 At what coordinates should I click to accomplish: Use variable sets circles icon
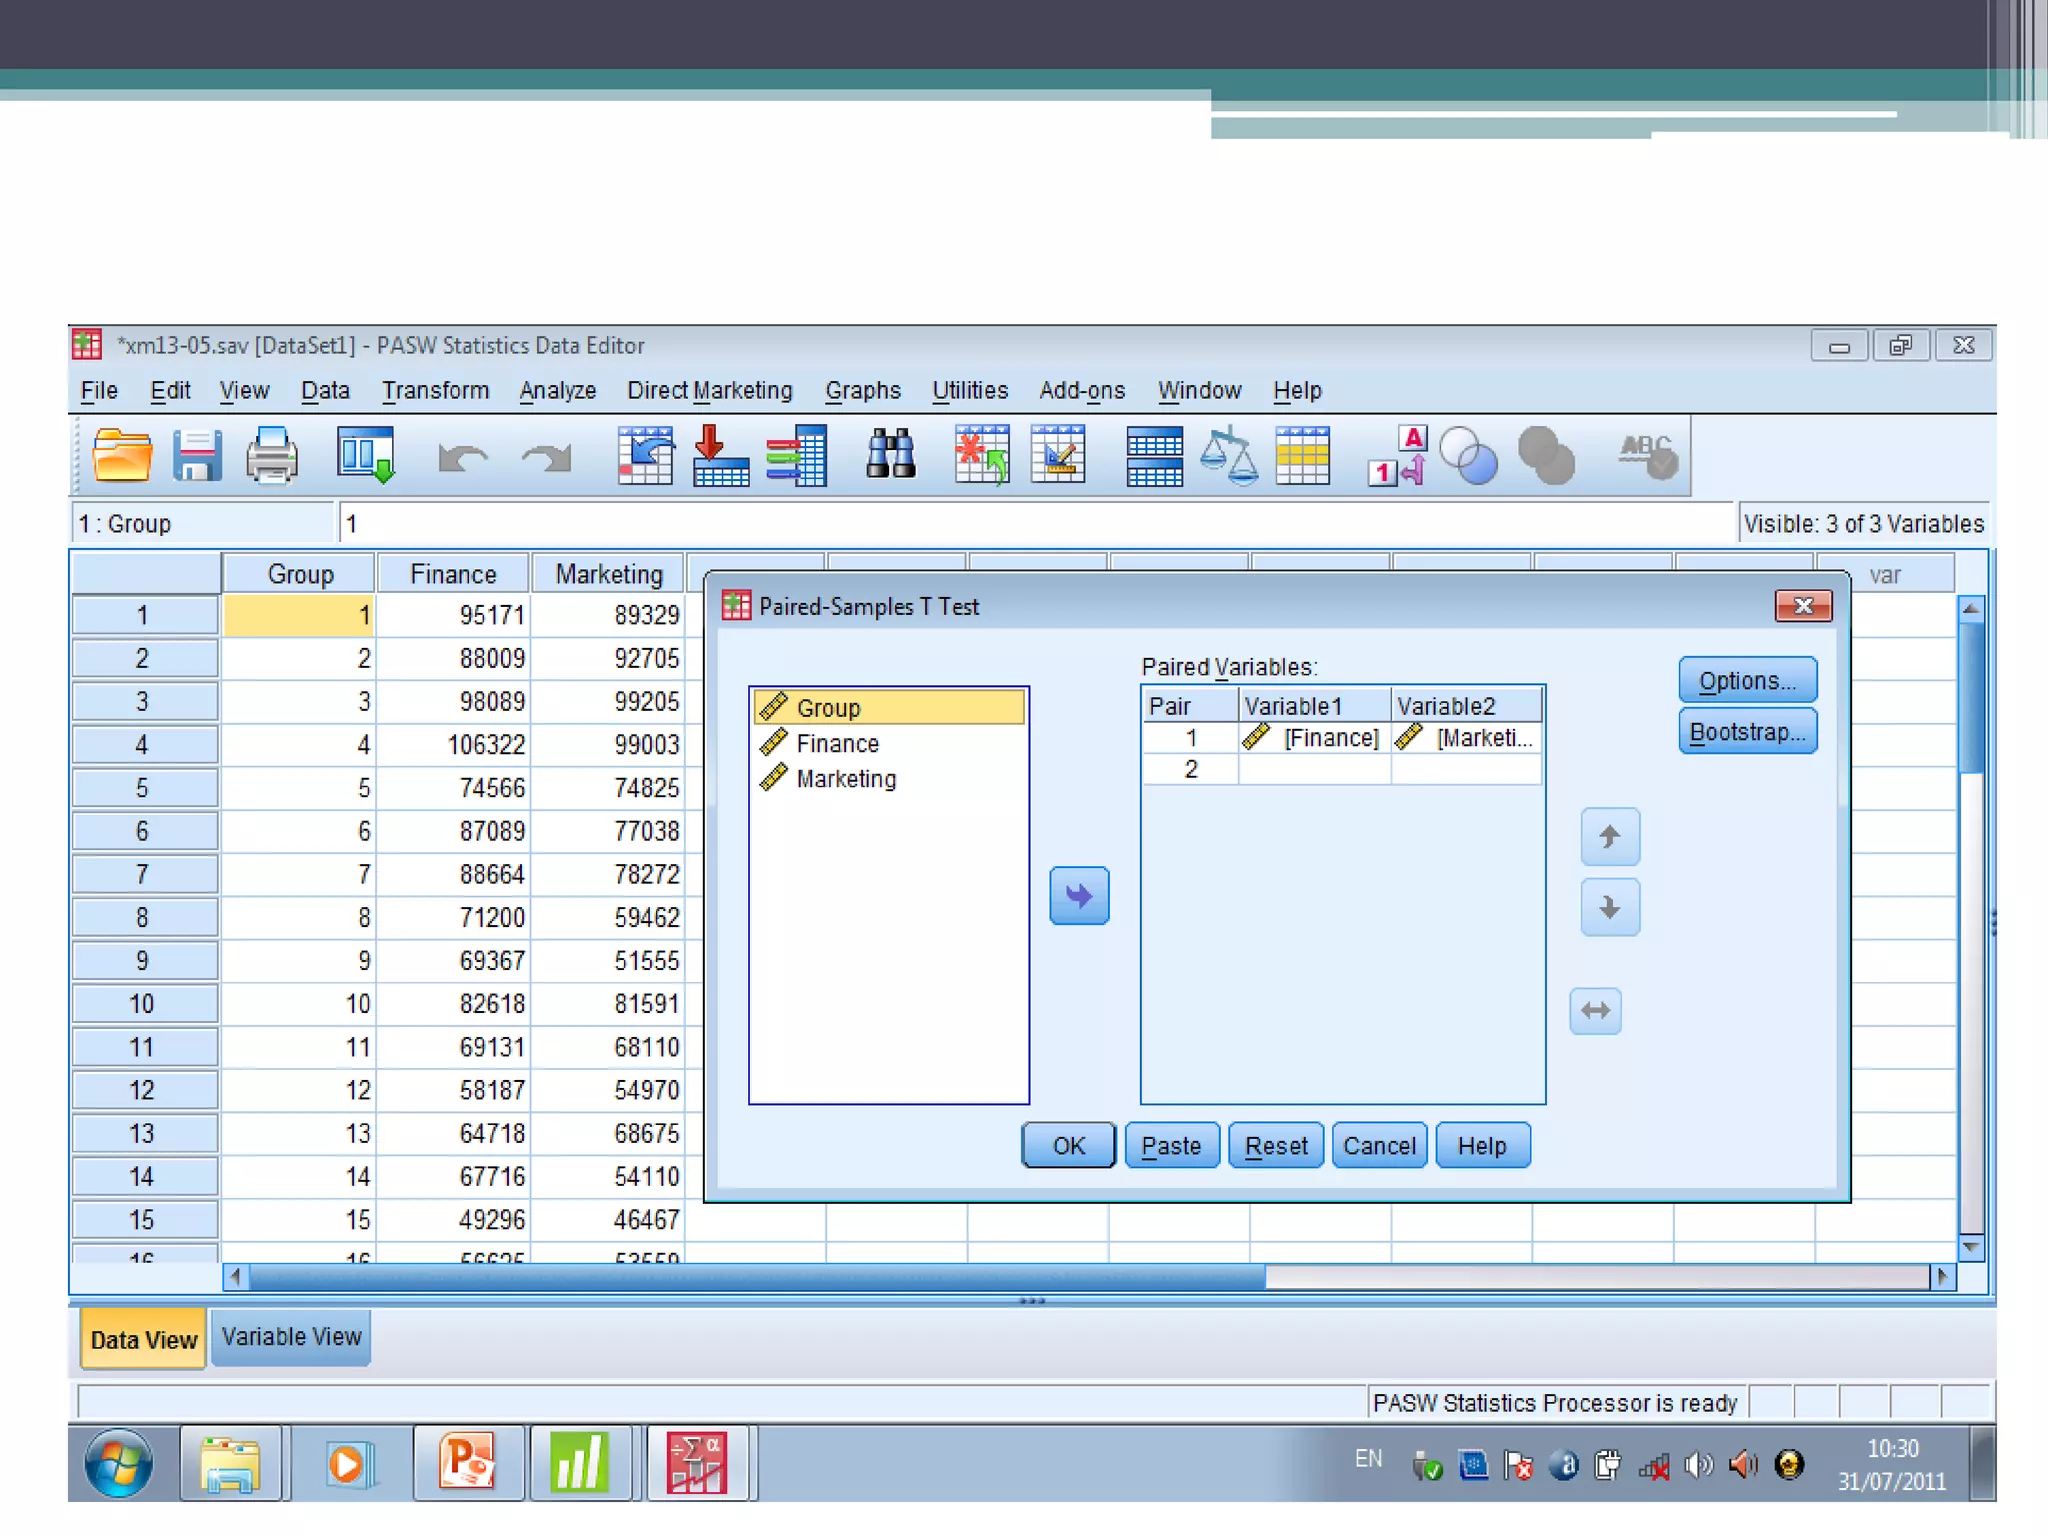(x=1469, y=456)
